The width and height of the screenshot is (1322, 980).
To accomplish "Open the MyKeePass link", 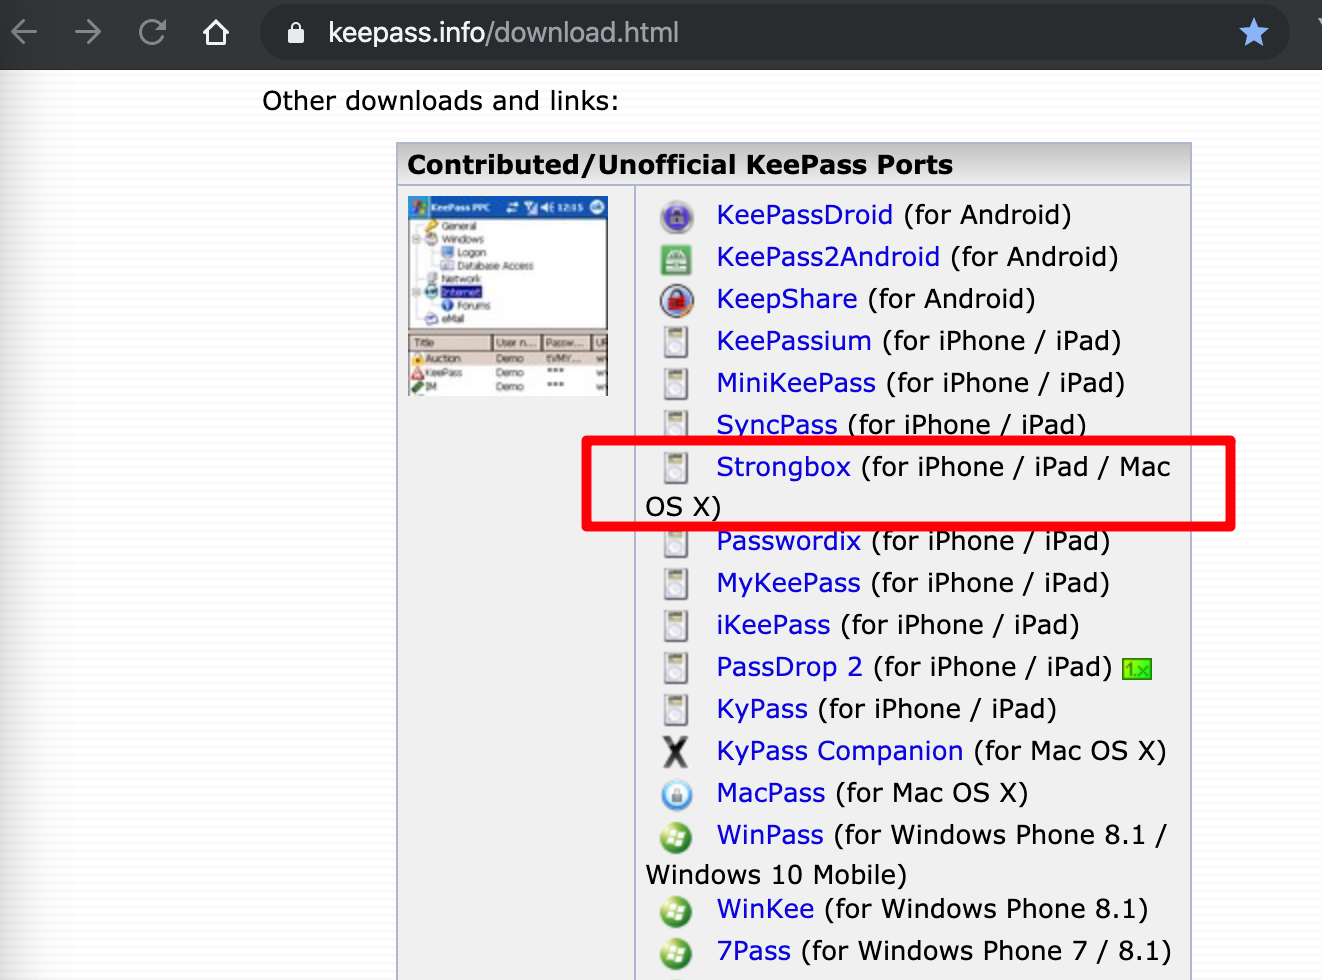I will pos(788,583).
